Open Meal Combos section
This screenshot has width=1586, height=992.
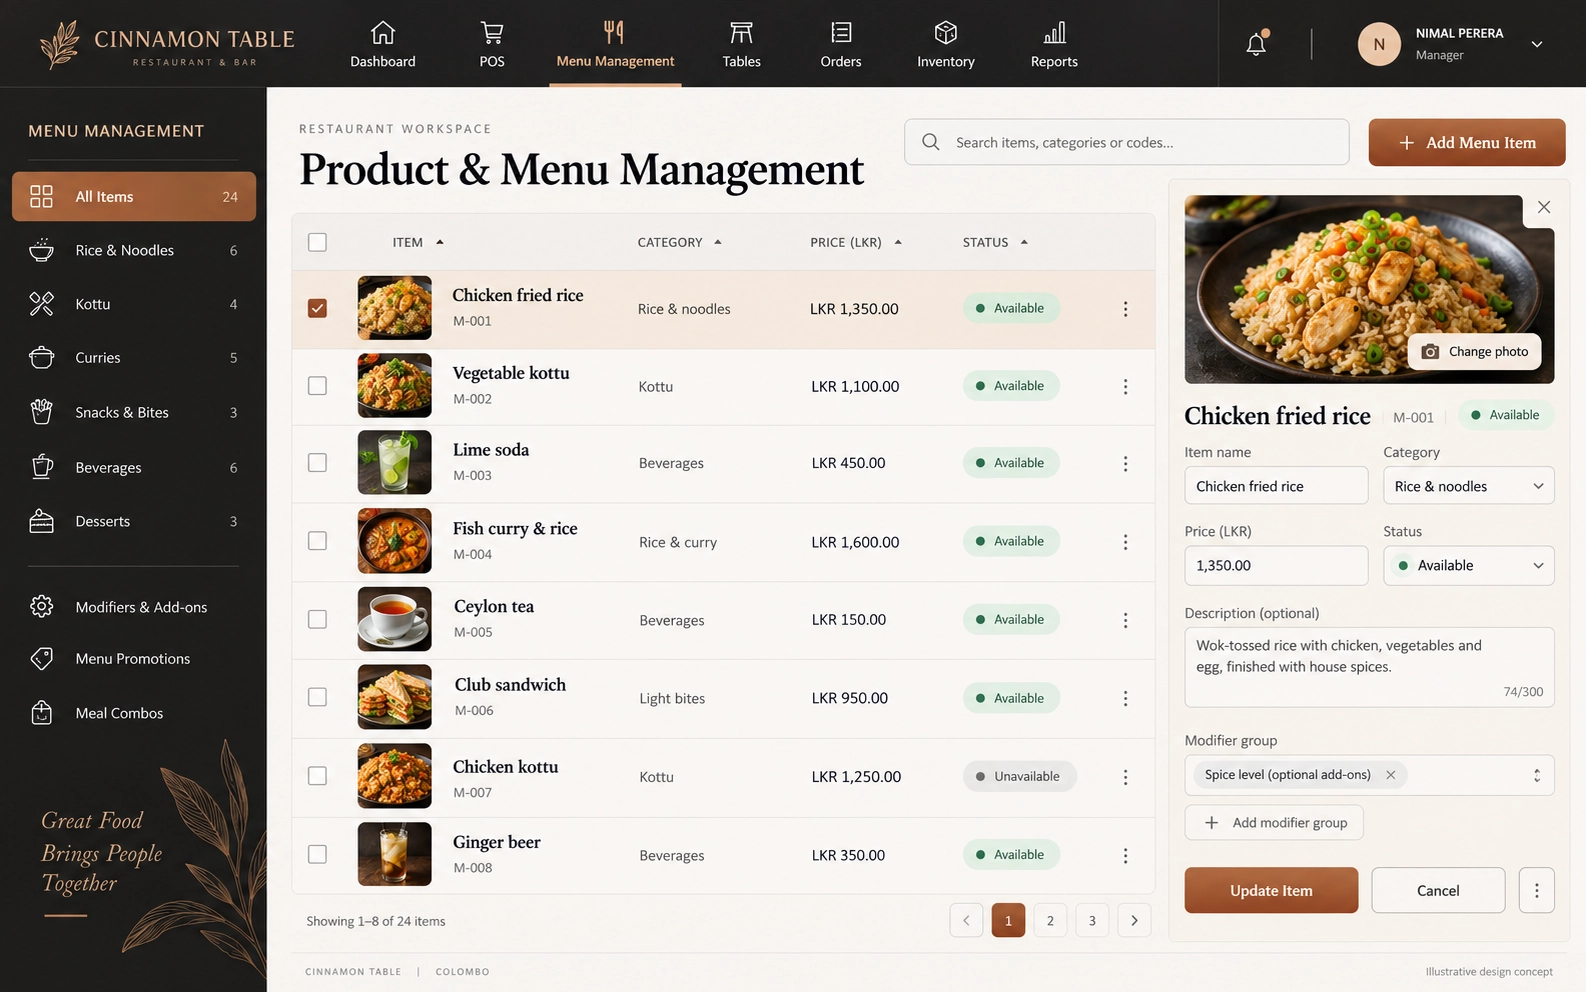click(134, 713)
